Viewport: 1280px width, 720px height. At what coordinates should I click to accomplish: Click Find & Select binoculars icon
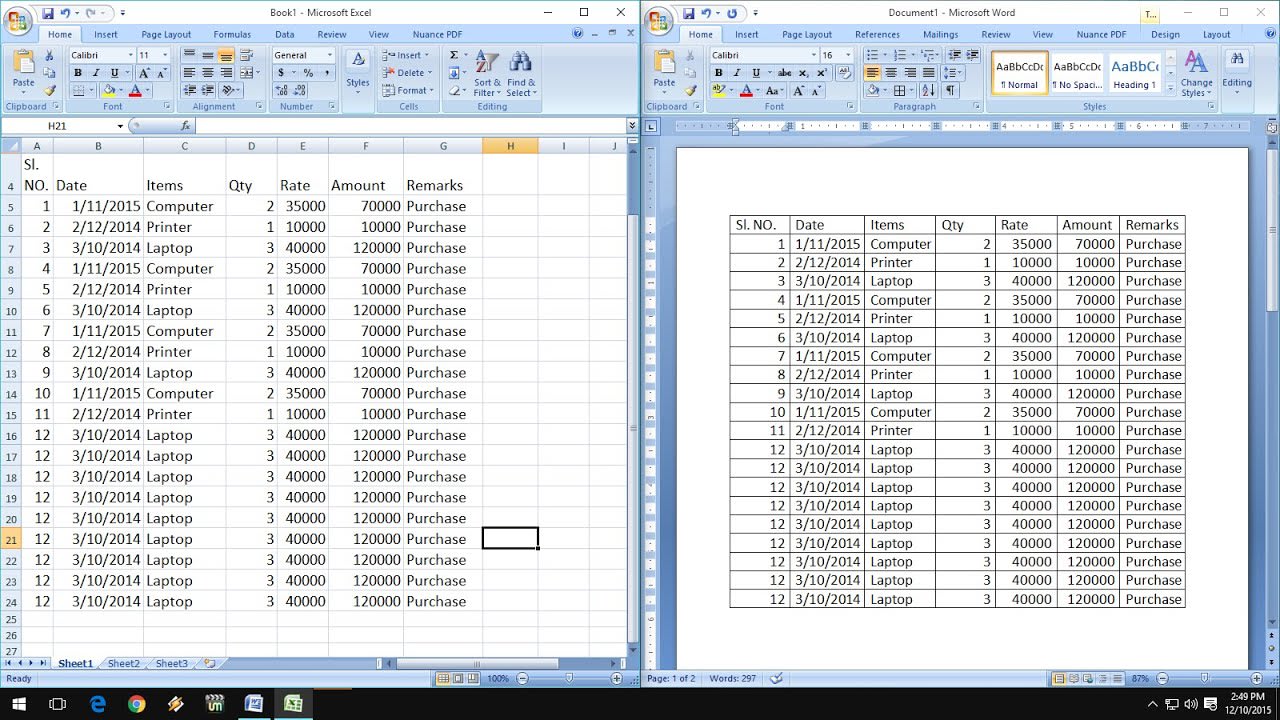tap(520, 62)
